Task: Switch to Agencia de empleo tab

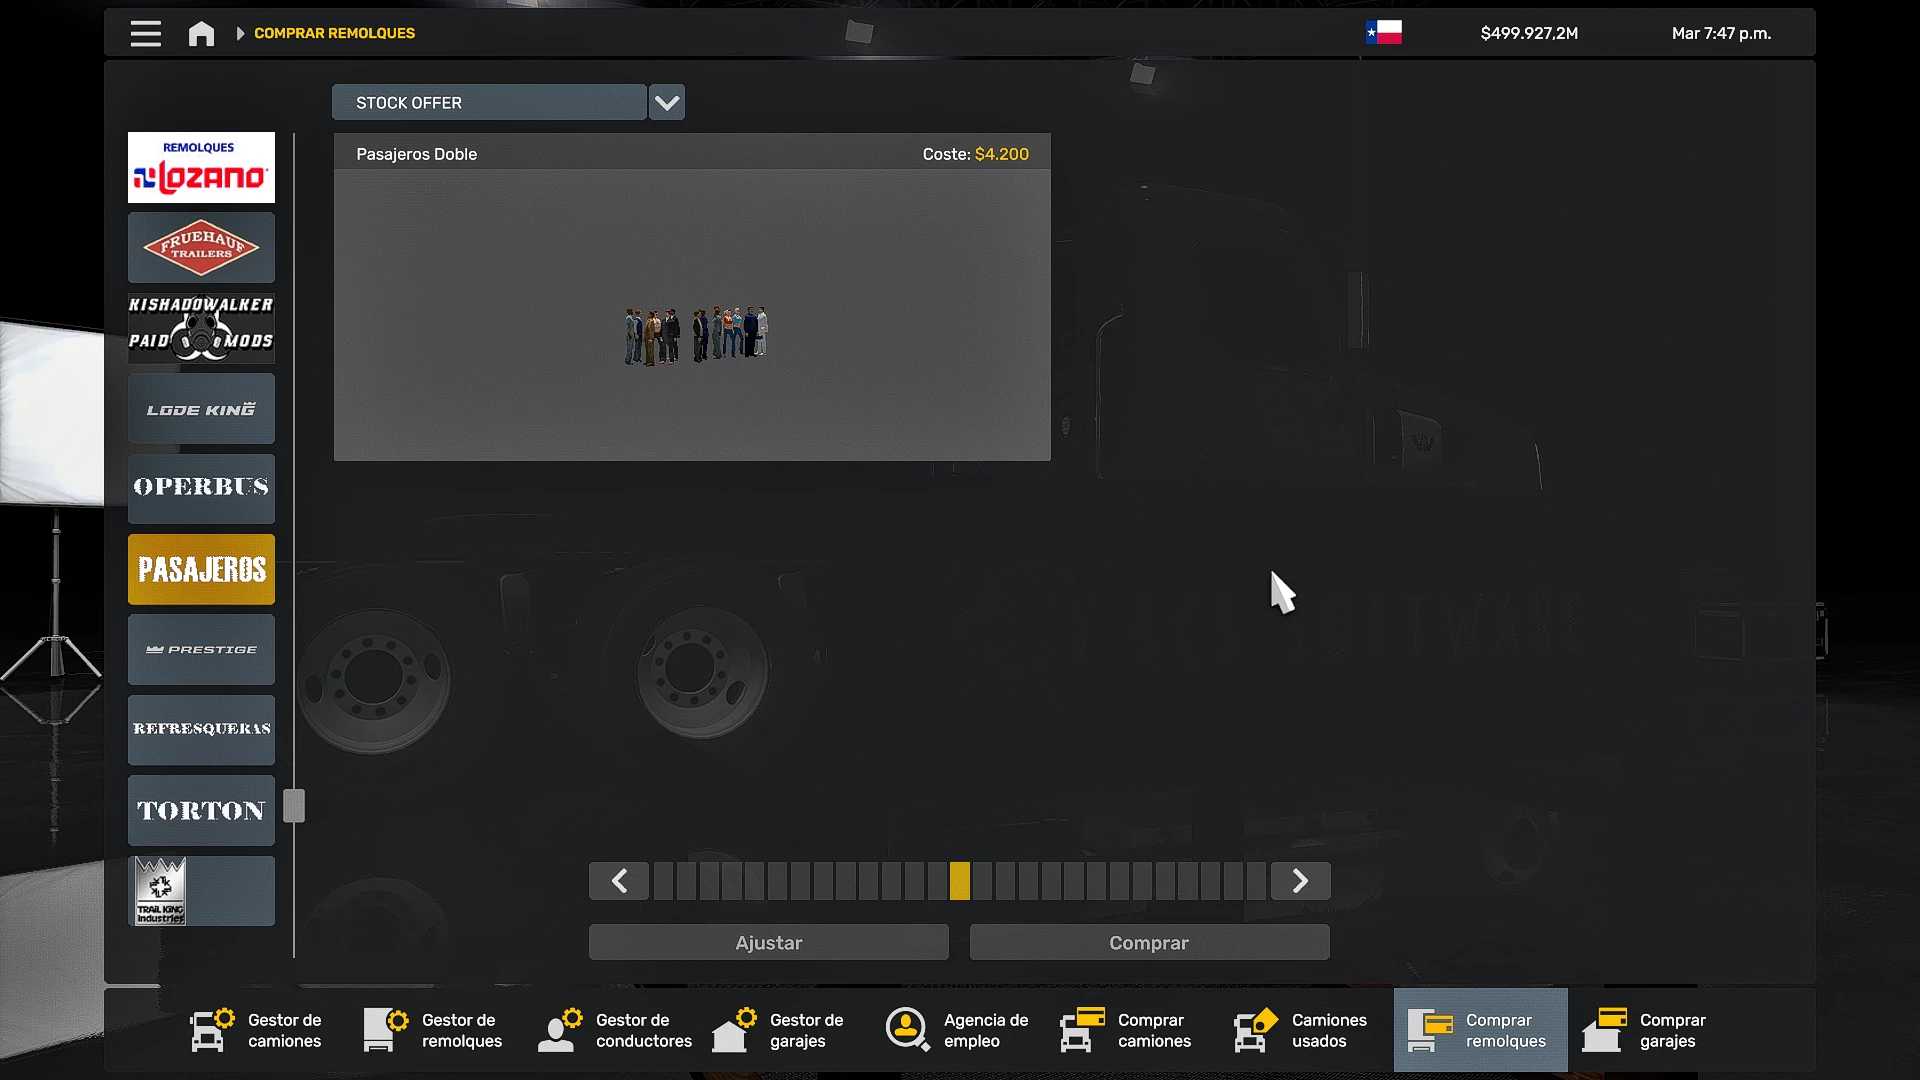Action: [x=957, y=1030]
